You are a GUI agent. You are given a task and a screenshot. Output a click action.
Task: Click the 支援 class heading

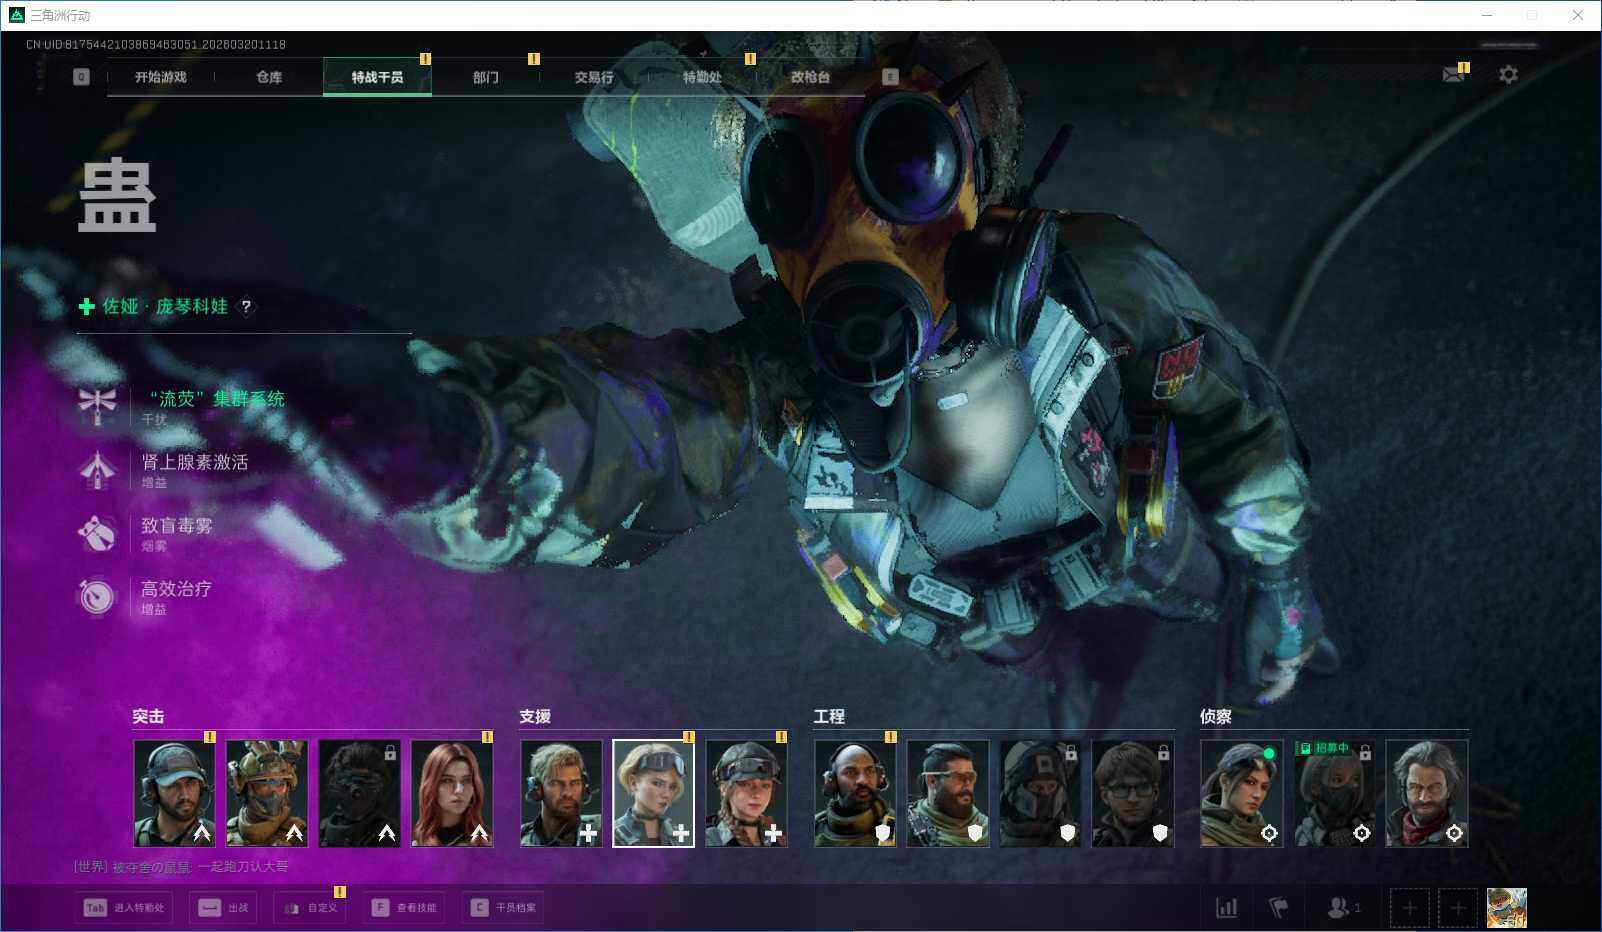tap(535, 717)
